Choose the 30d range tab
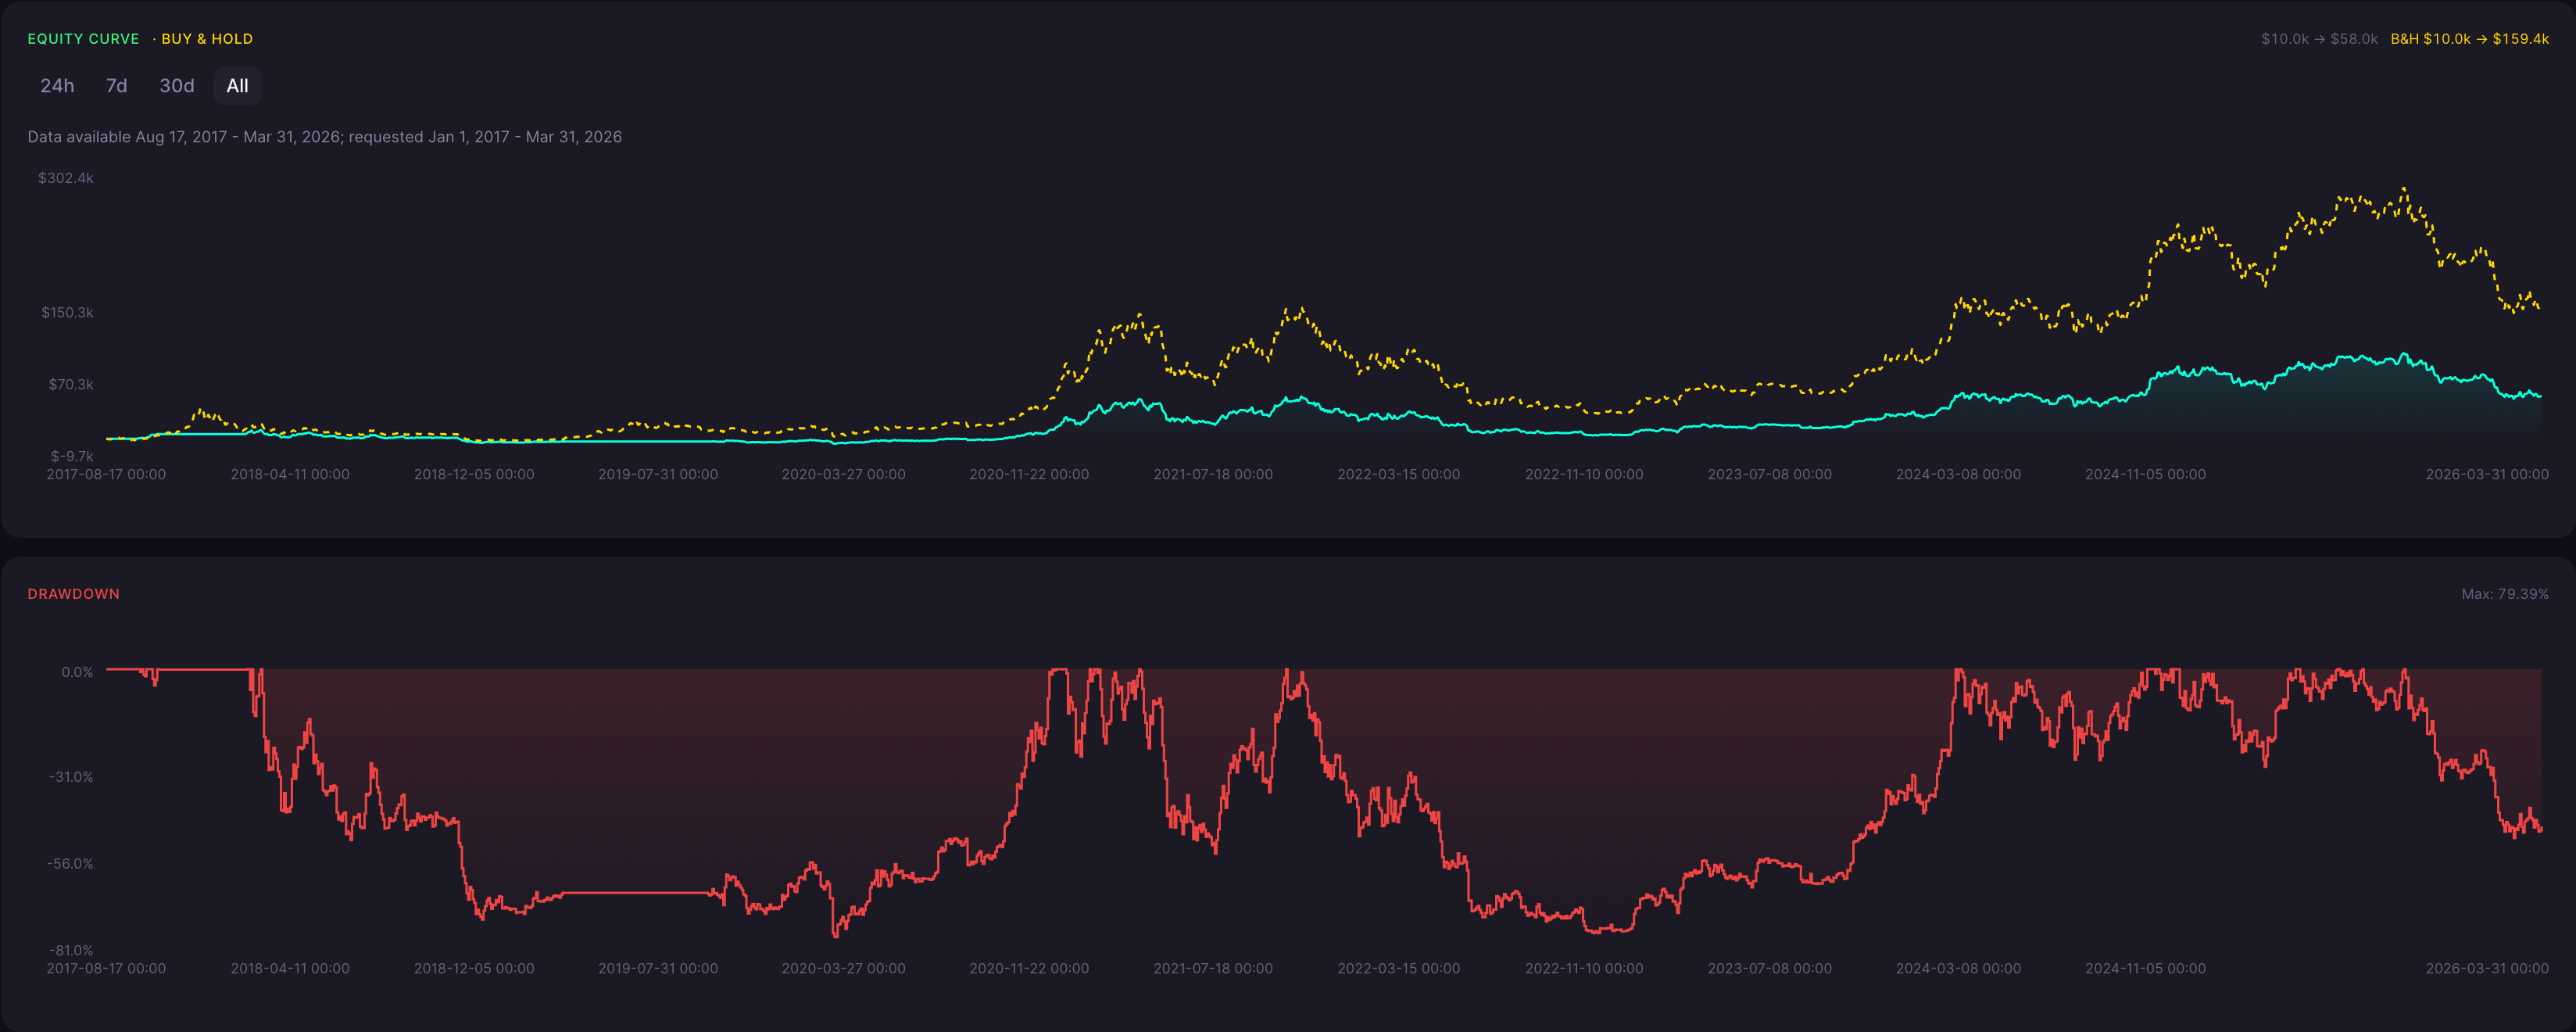Image resolution: width=2576 pixels, height=1032 pixels. [x=177, y=86]
